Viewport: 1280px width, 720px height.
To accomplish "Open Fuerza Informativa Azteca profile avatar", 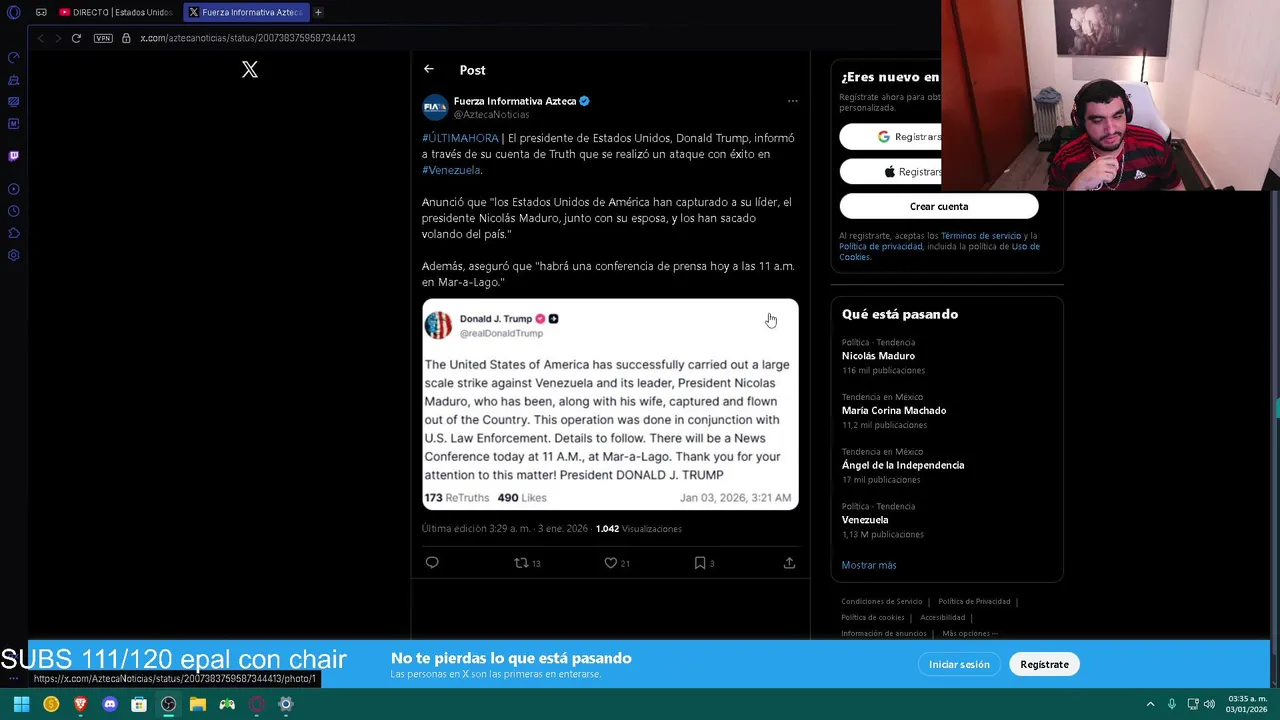I will [435, 107].
